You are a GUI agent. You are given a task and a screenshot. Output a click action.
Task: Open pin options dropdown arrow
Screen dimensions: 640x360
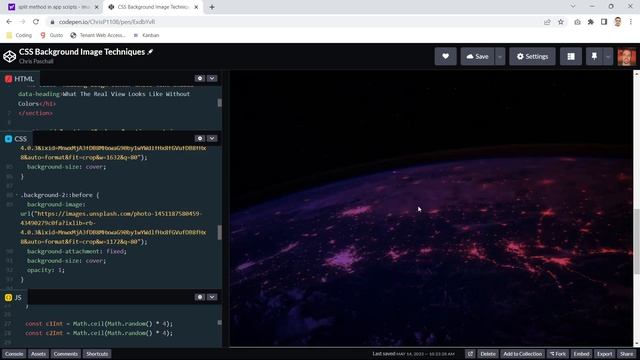(608, 56)
